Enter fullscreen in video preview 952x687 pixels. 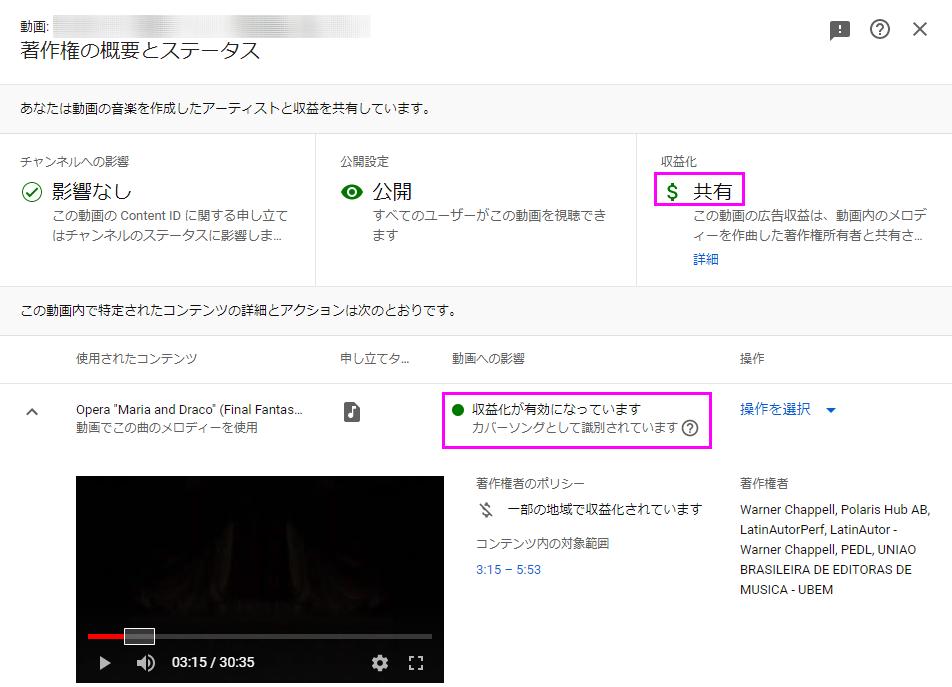[x=417, y=662]
